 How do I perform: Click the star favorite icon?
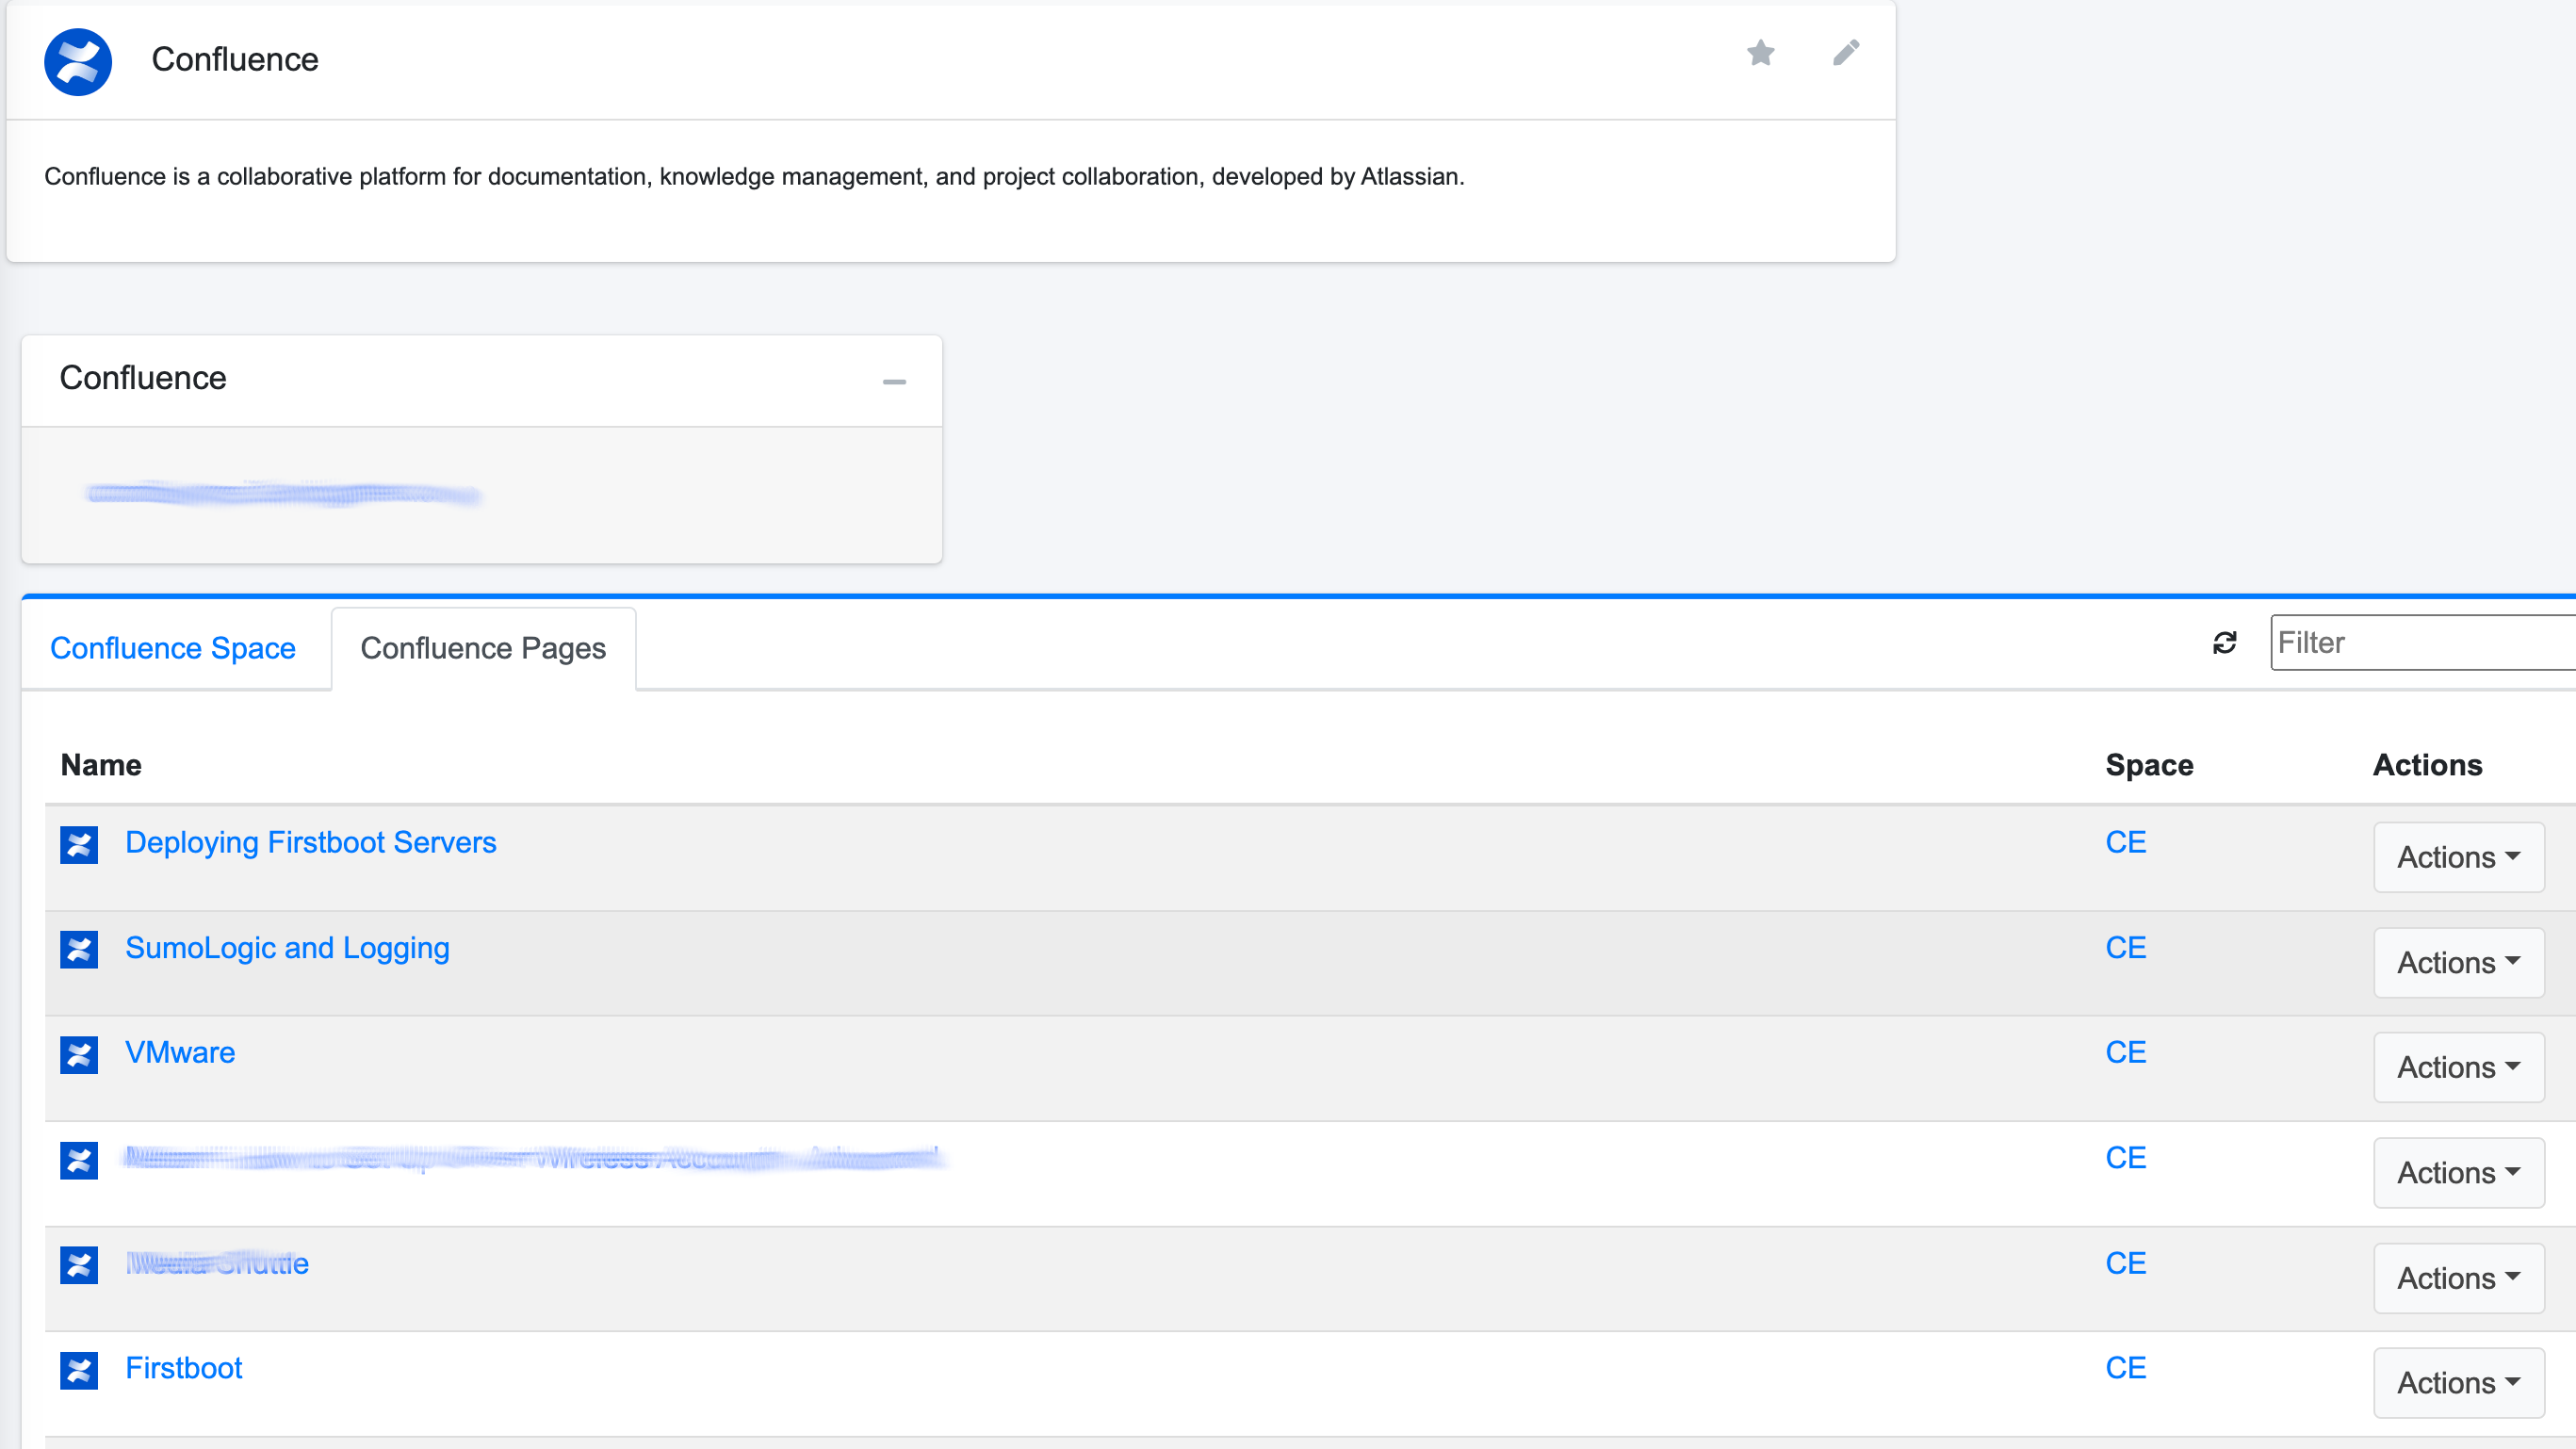tap(1760, 52)
